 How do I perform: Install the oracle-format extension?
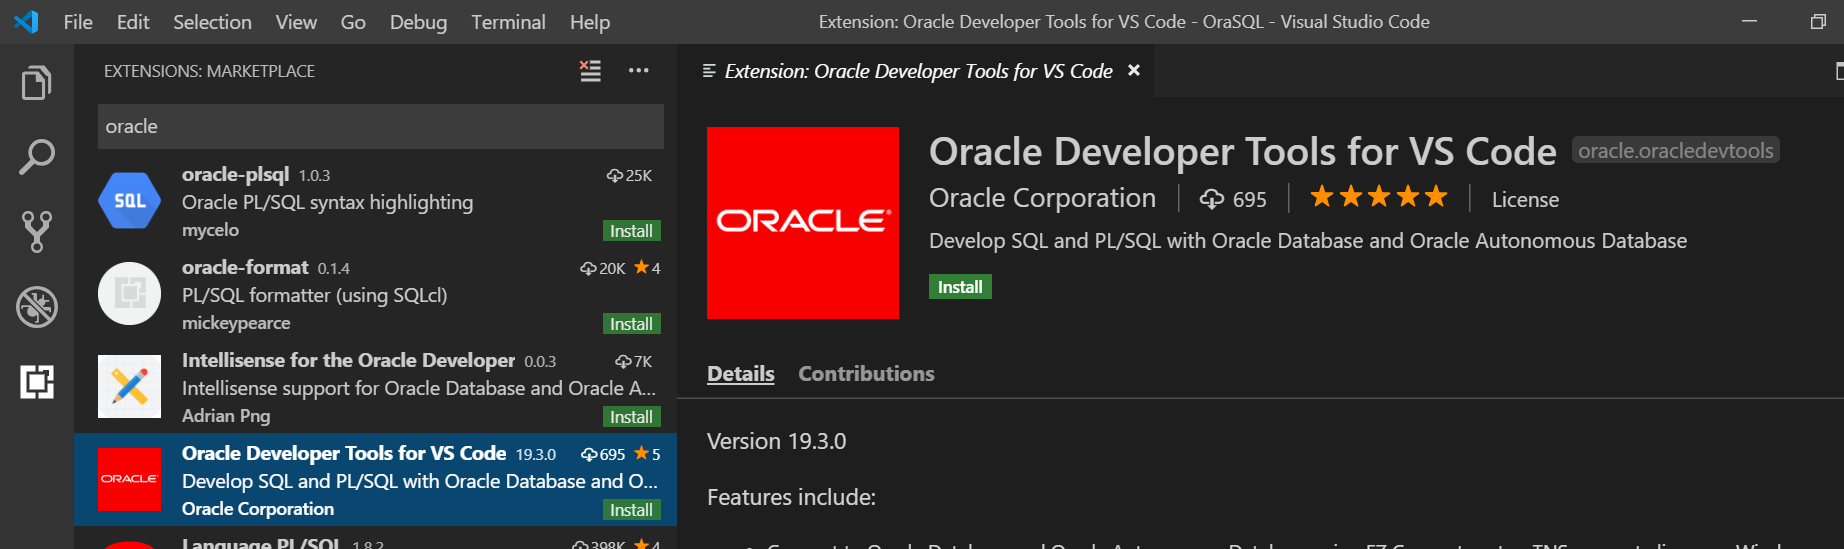631,324
